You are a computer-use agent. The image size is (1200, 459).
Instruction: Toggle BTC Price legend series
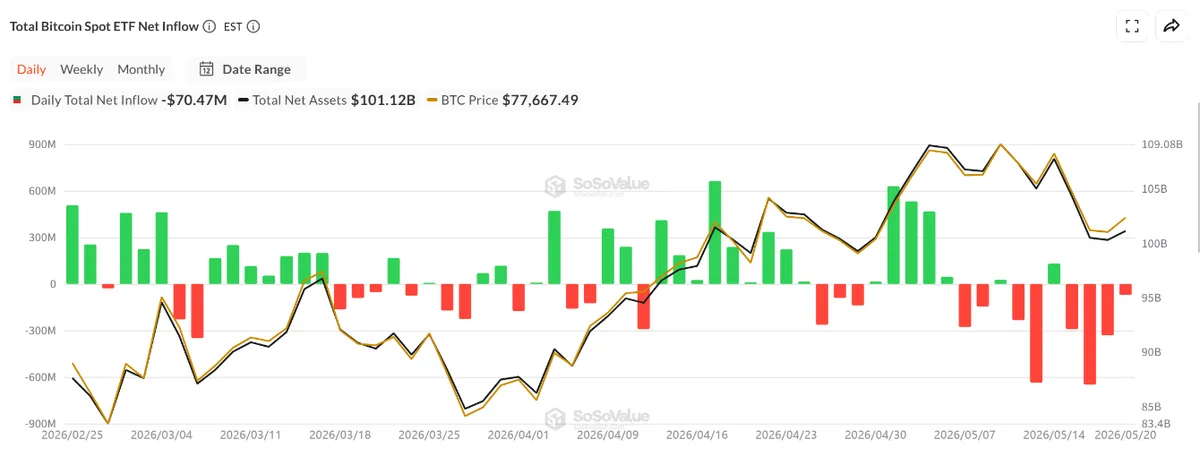click(x=502, y=100)
